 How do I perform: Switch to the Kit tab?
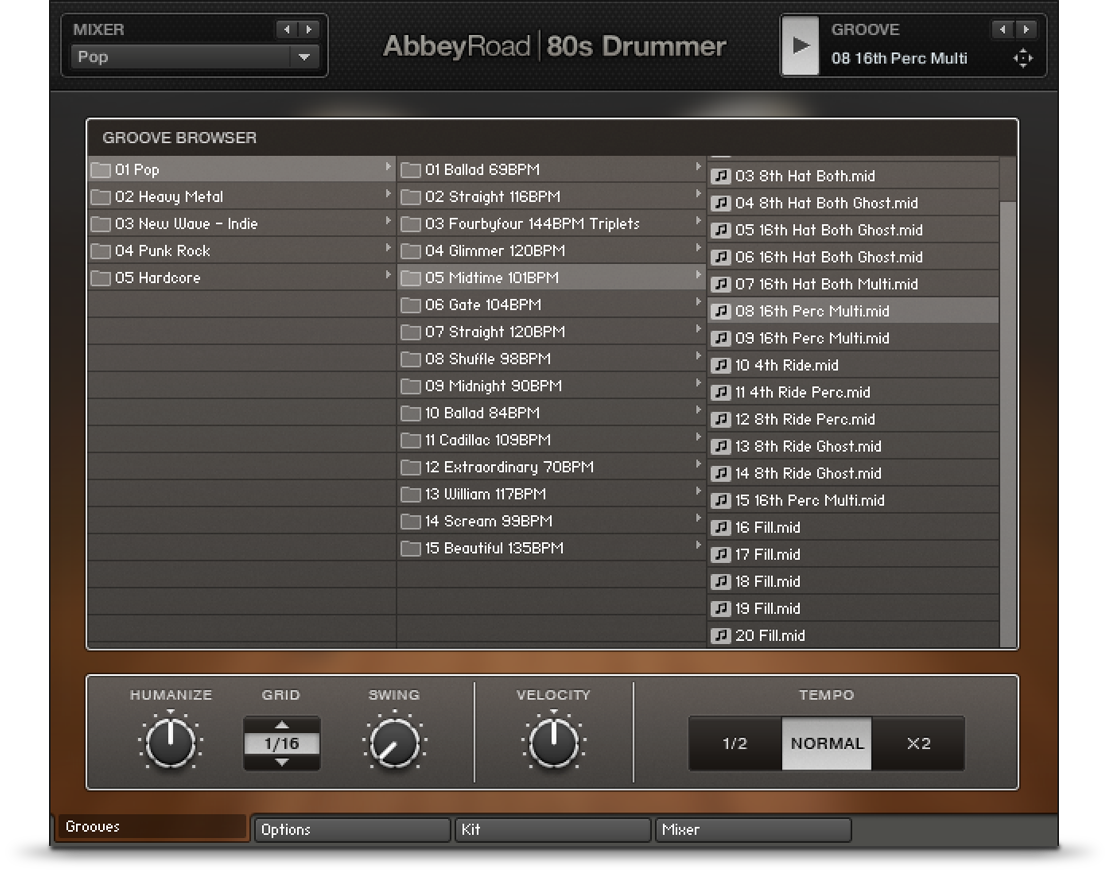point(552,830)
